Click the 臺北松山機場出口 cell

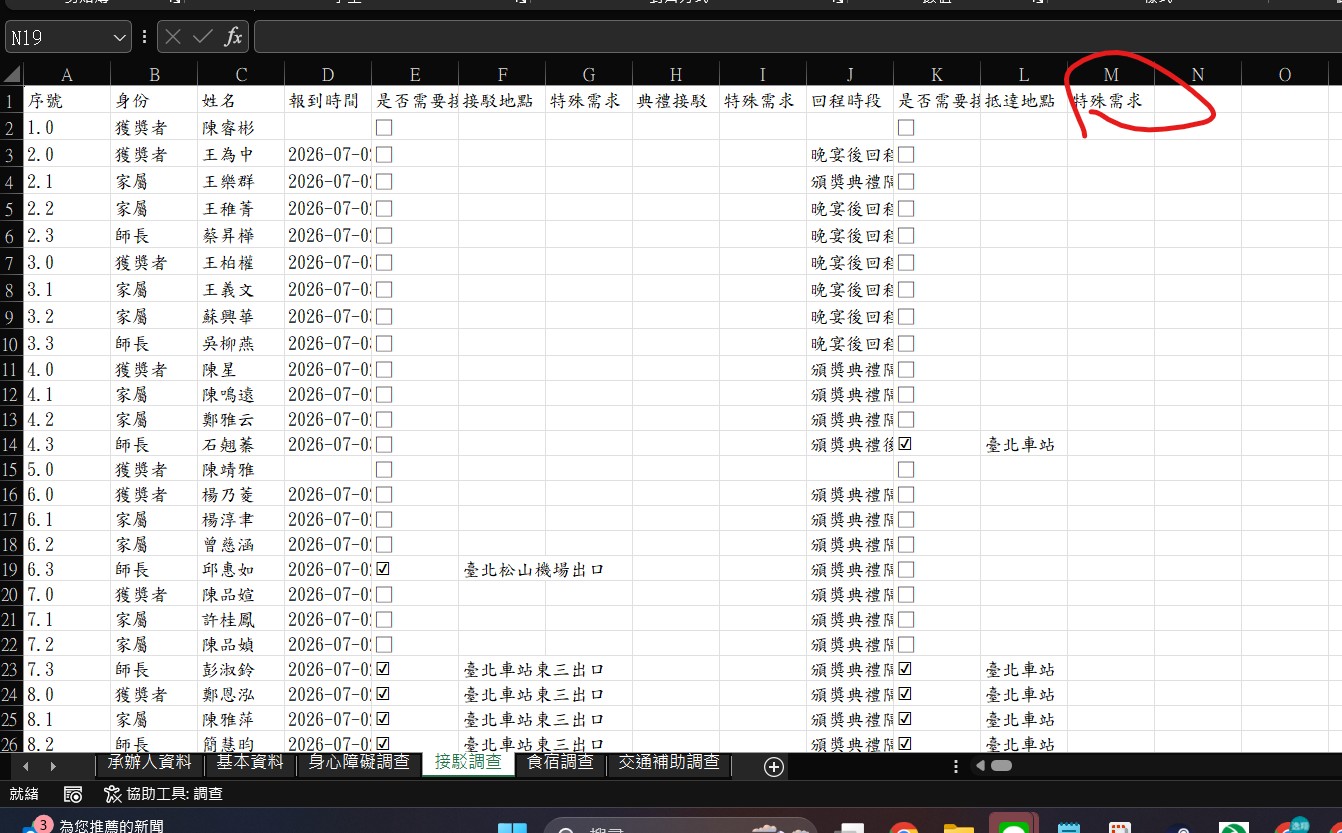(502, 570)
